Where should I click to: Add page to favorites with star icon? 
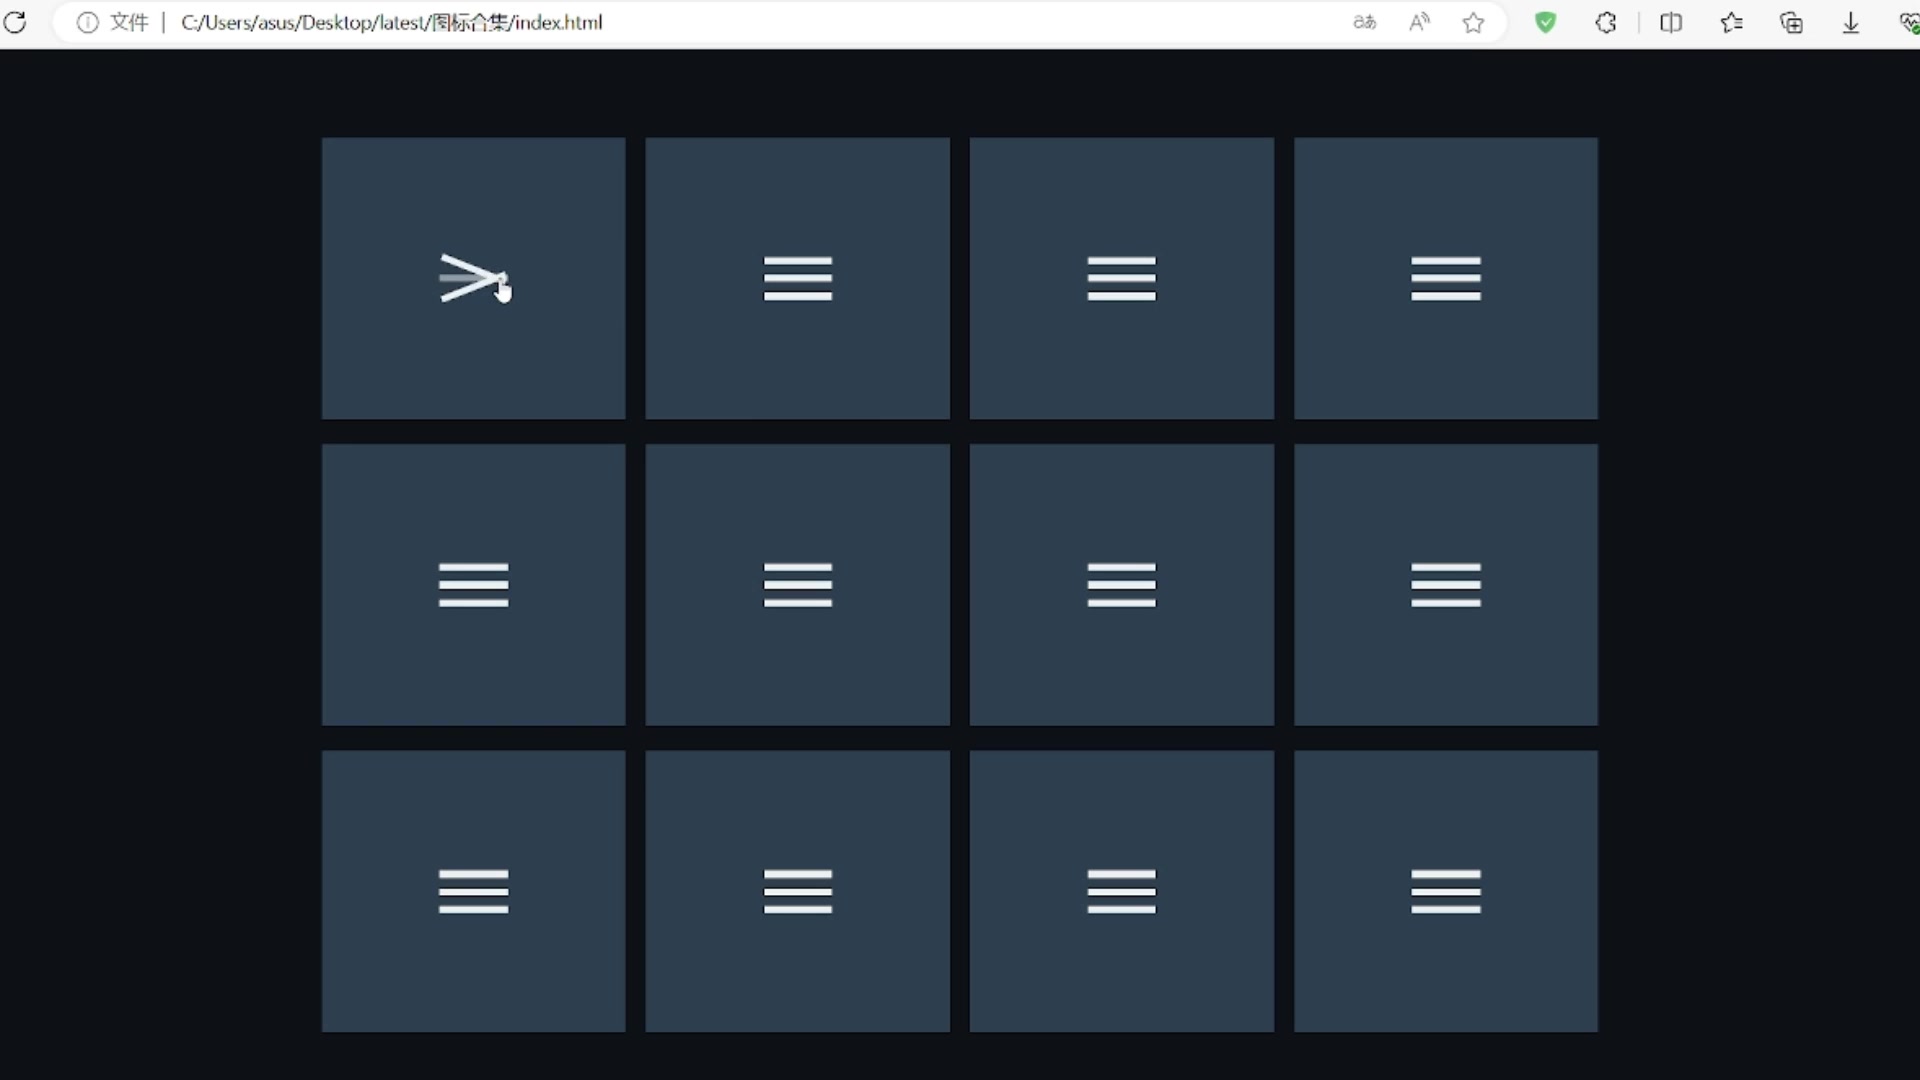point(1473,22)
